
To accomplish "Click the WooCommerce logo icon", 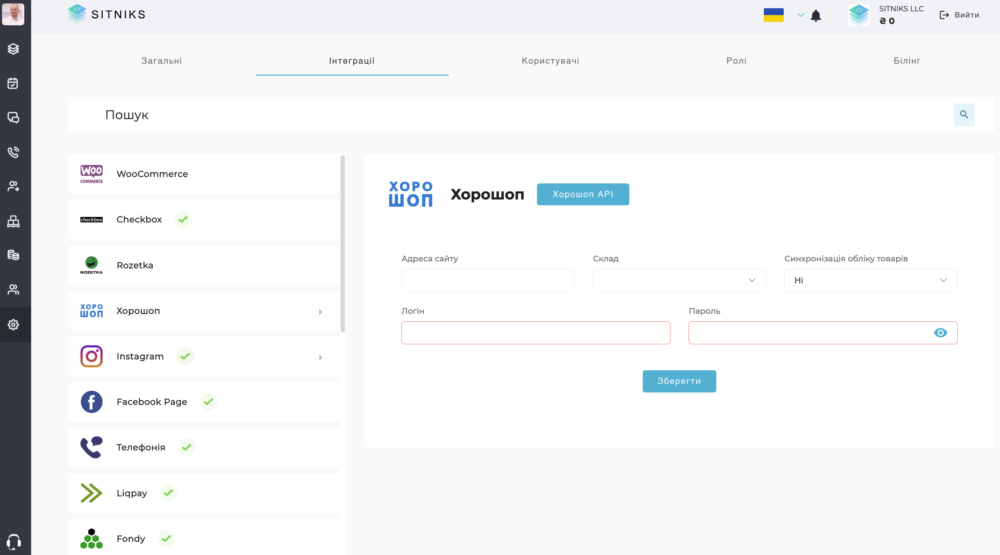I will point(91,174).
